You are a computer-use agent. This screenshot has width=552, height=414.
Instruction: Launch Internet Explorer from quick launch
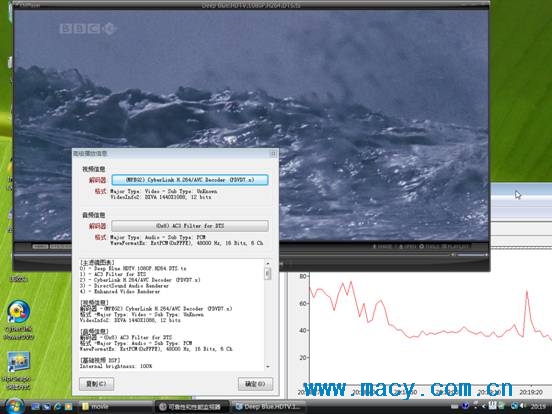(58, 407)
